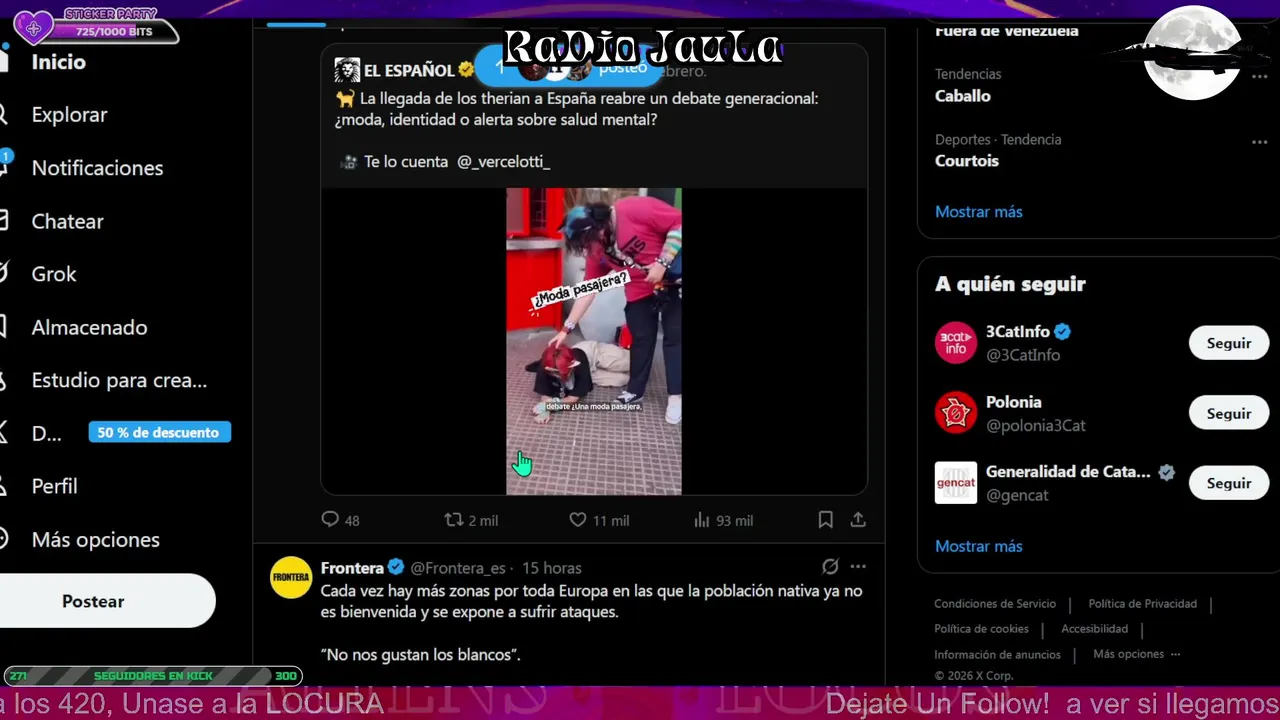Open Chatear in the sidebar

tap(67, 222)
